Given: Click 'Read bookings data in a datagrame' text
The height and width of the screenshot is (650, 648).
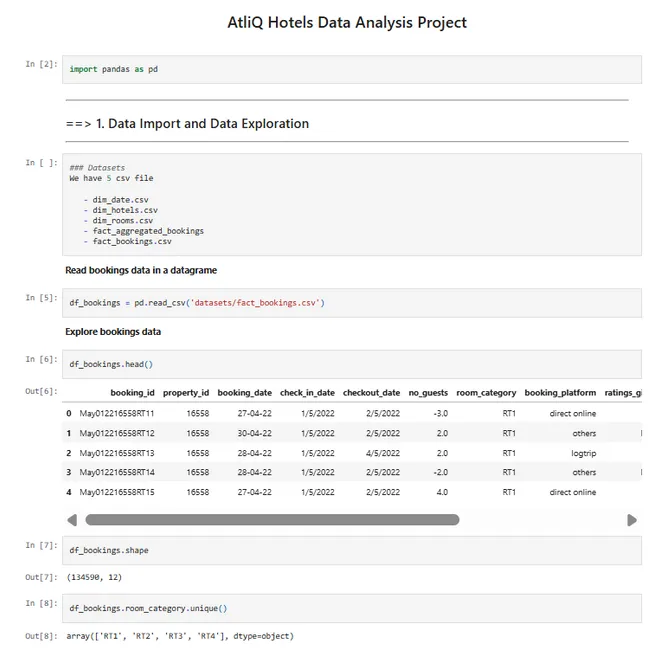Looking at the screenshot, I should coord(141,270).
